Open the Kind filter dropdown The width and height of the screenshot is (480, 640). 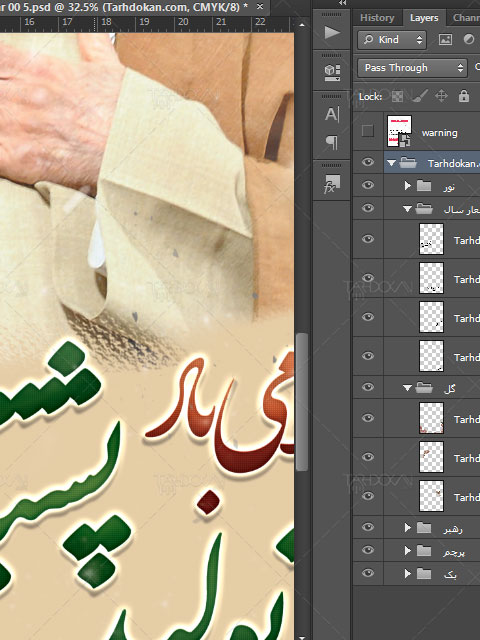(x=392, y=40)
